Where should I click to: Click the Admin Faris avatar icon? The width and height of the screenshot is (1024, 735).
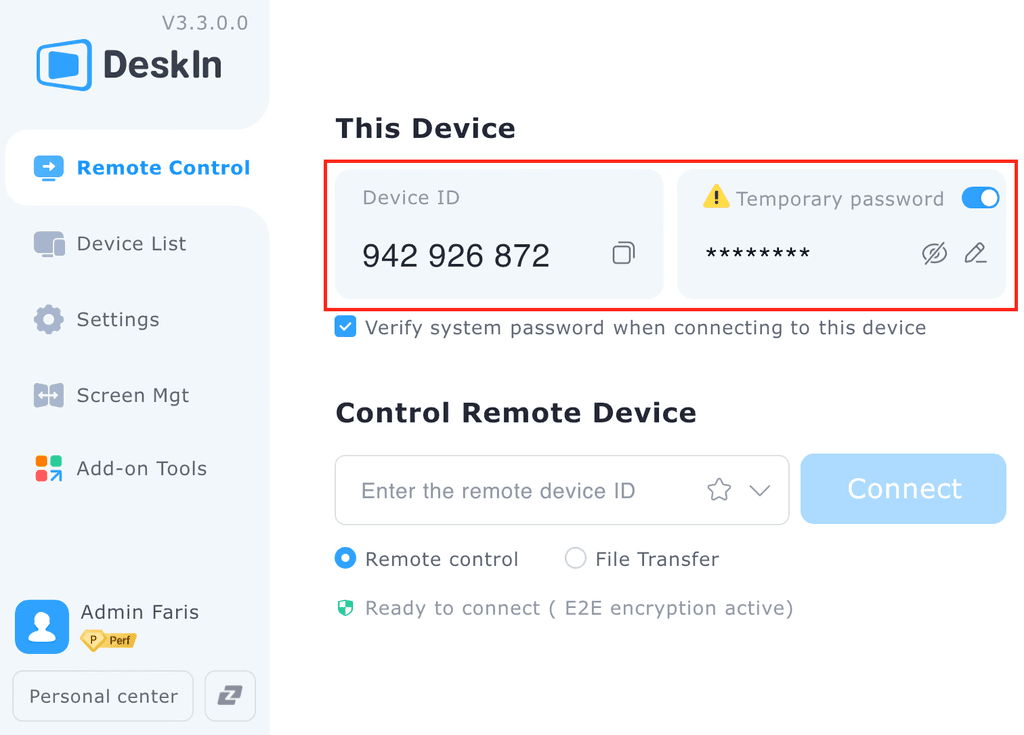tap(41, 626)
